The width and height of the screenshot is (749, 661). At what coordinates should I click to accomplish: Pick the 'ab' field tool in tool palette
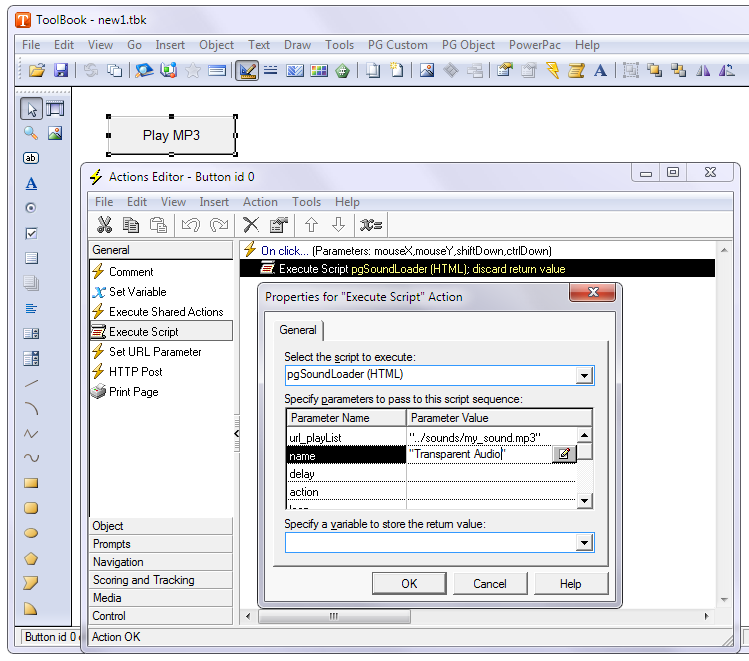point(31,158)
